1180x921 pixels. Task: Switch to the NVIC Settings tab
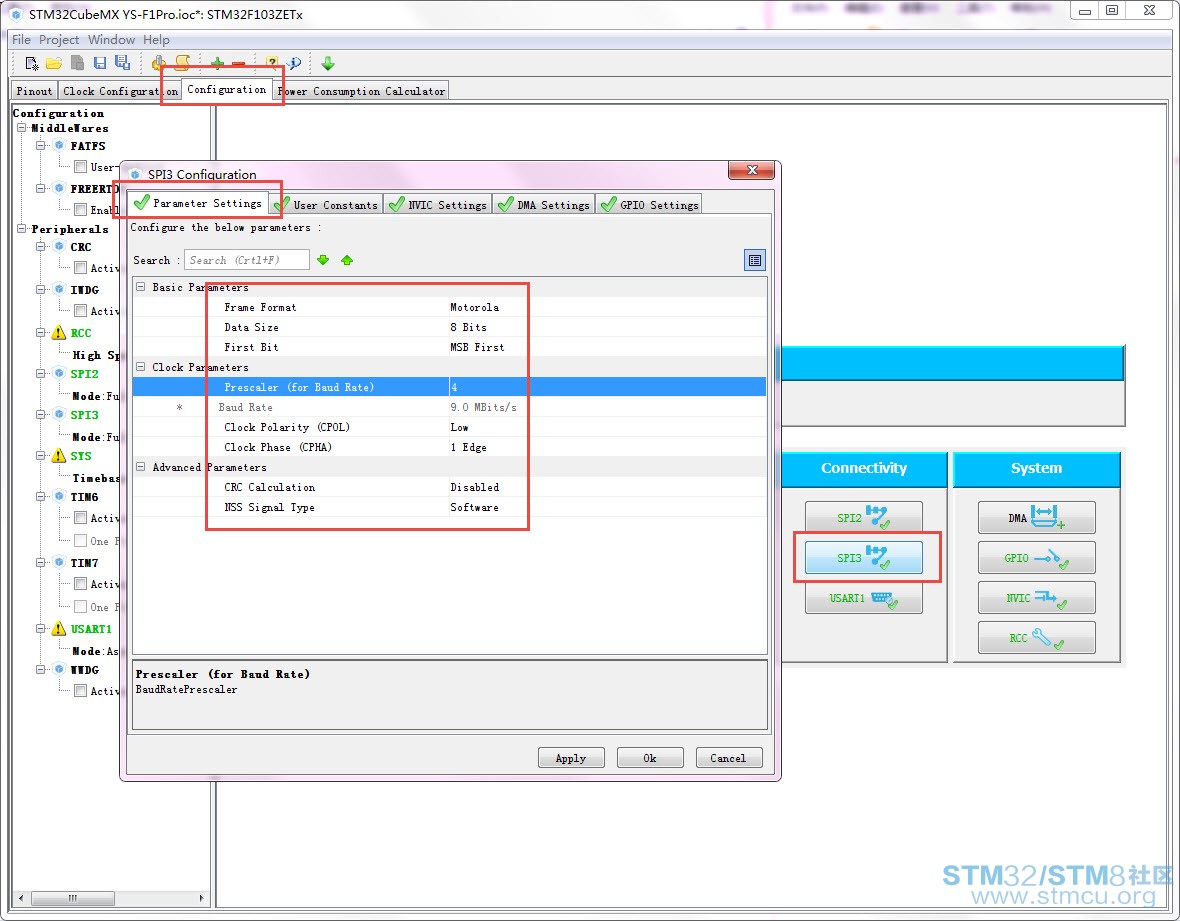[439, 205]
